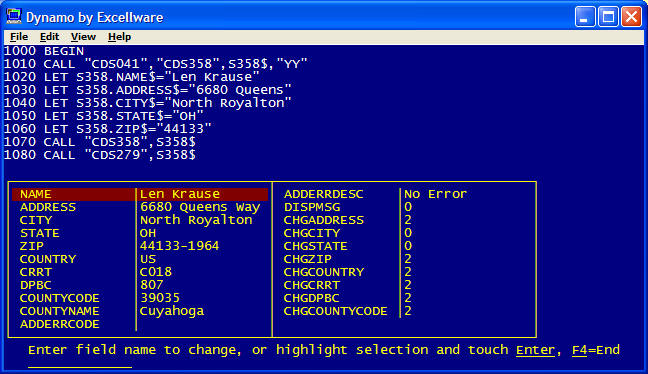Select the STATE field label
648x374 pixels.
(40, 233)
